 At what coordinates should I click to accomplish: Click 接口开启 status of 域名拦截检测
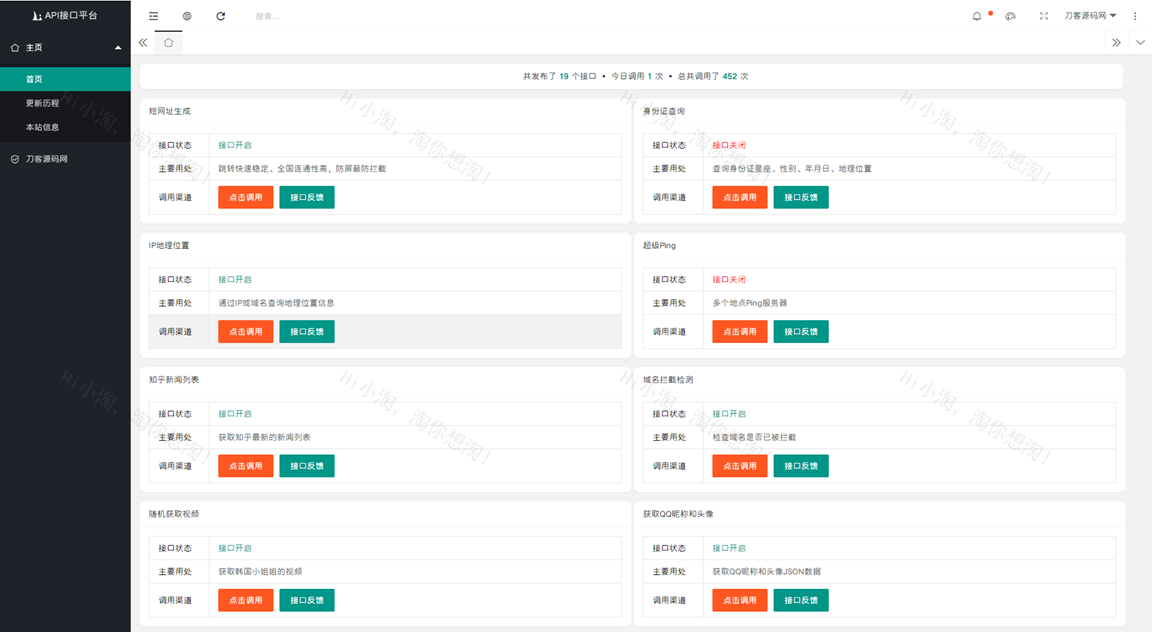[x=729, y=414]
